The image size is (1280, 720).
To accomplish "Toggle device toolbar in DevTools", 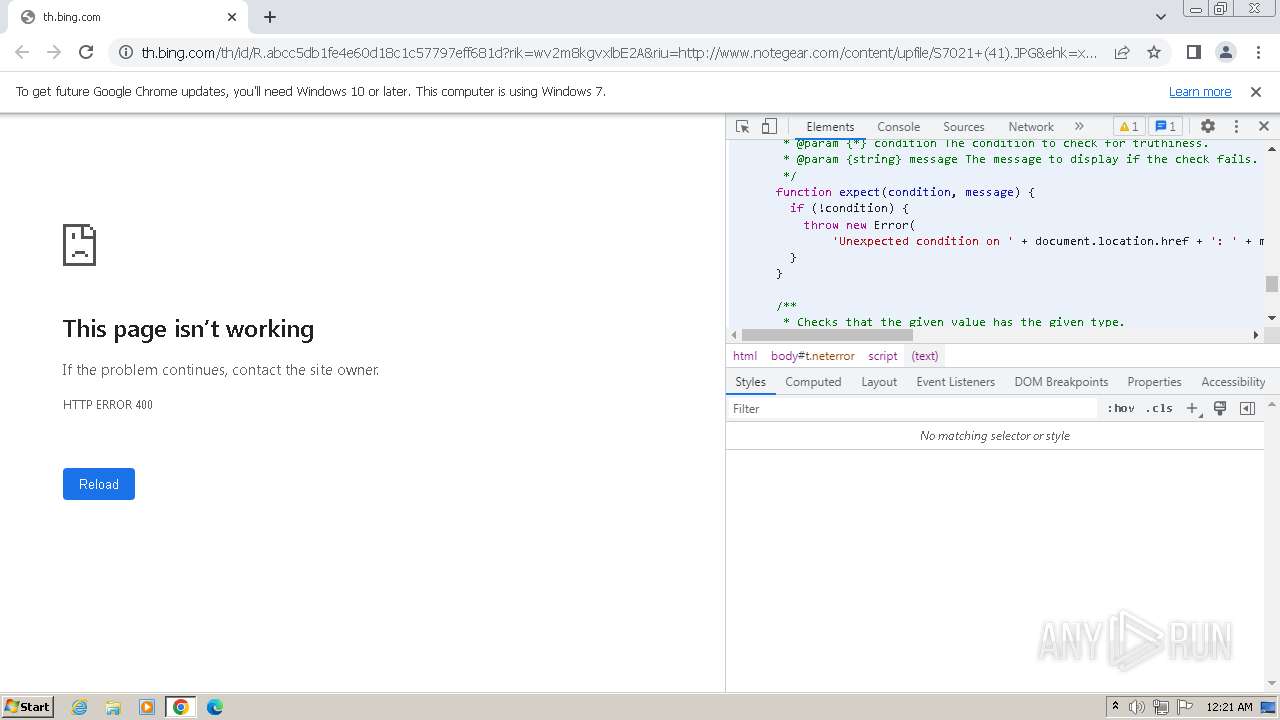I will point(769,127).
